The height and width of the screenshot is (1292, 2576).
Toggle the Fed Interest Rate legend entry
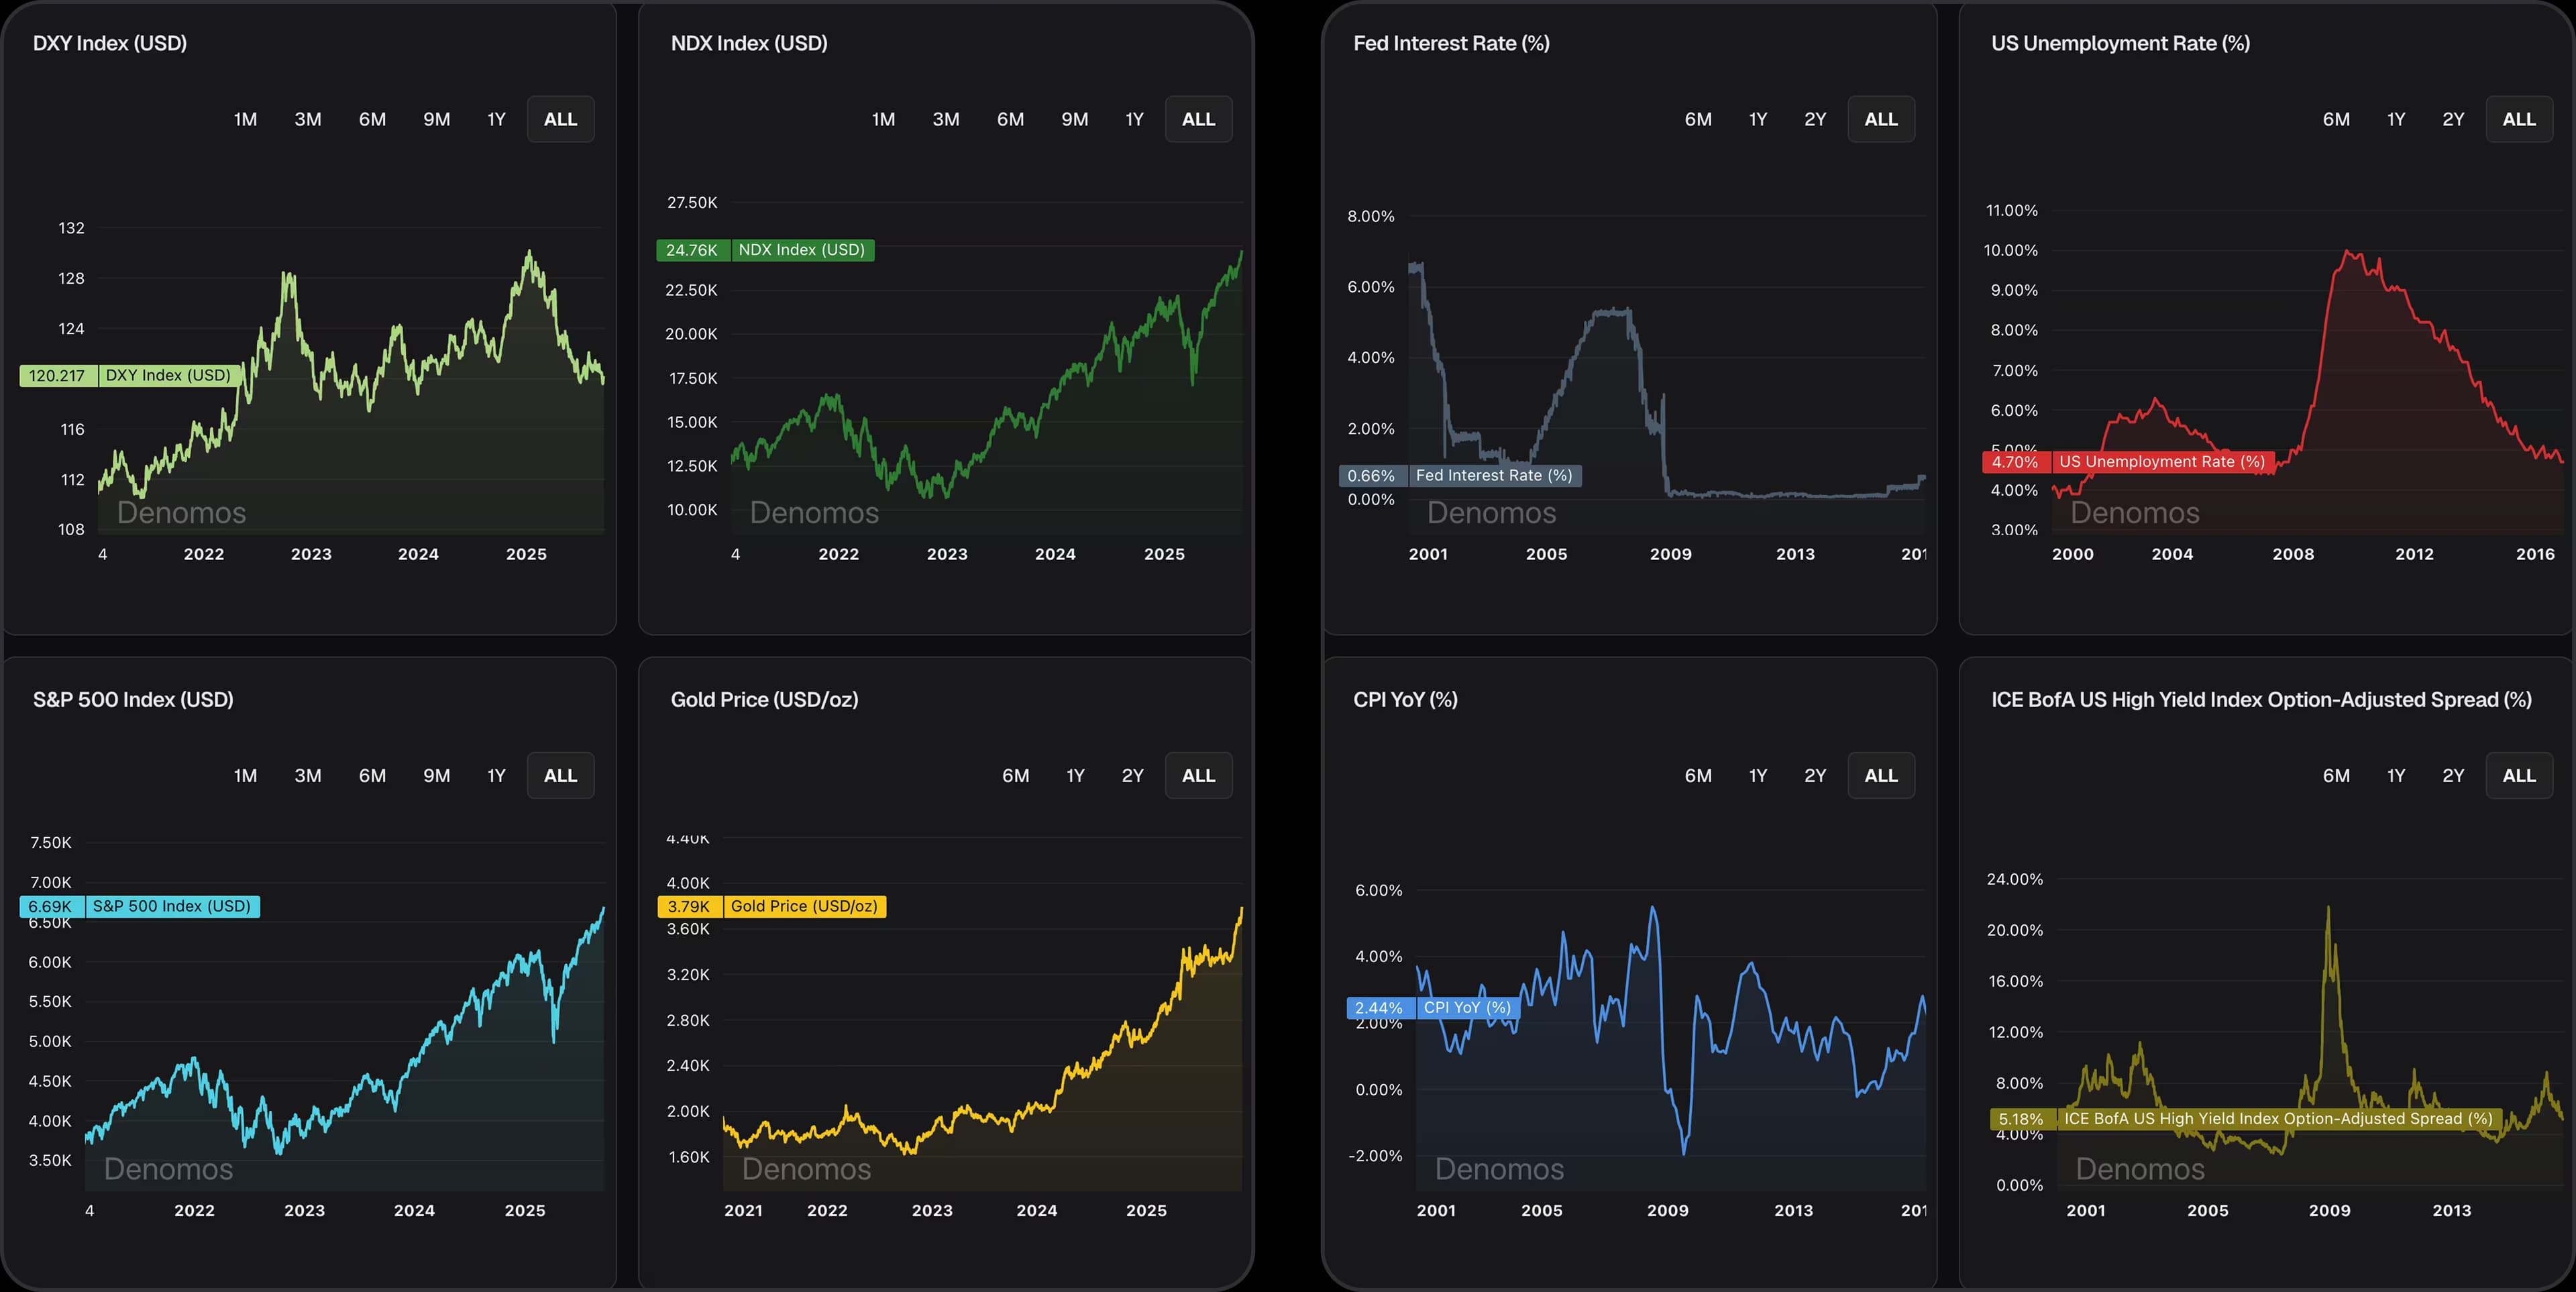point(1495,475)
